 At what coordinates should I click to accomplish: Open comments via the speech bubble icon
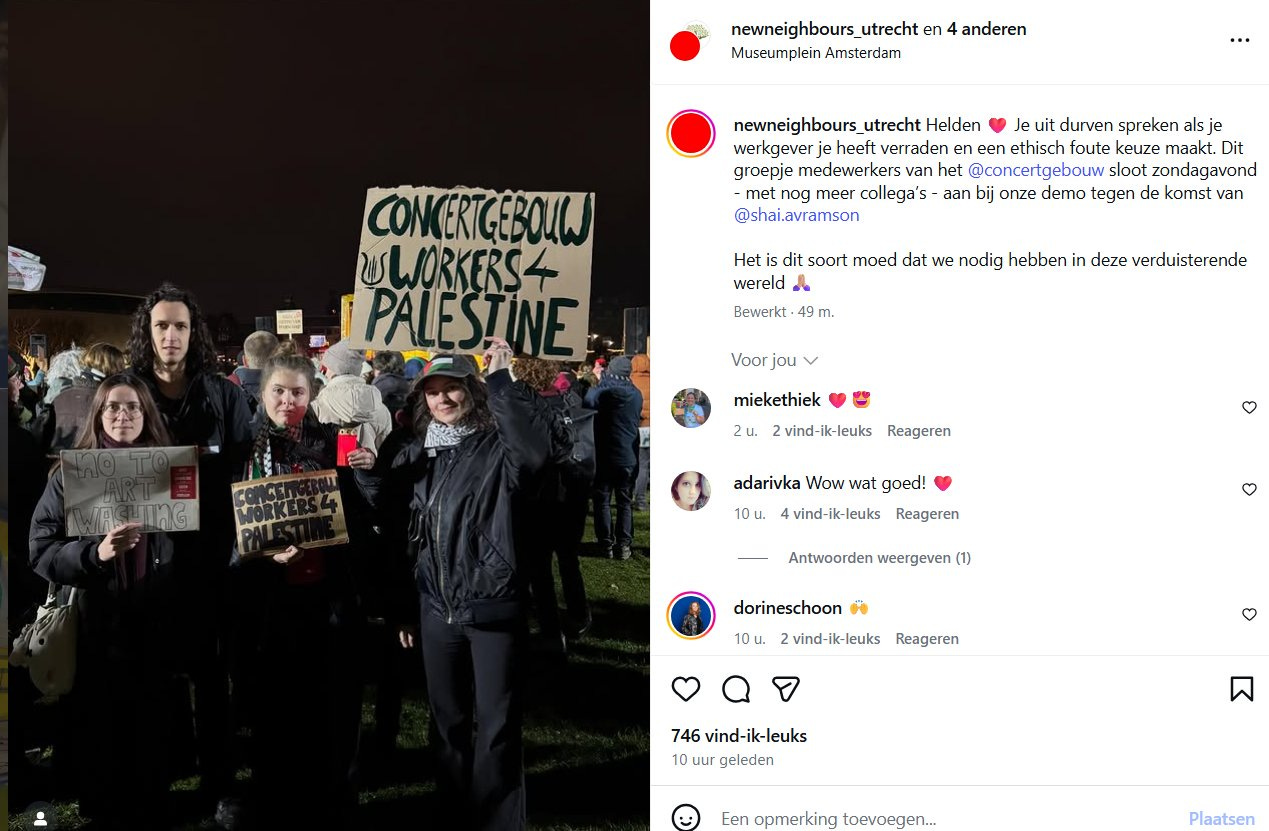[x=736, y=689]
